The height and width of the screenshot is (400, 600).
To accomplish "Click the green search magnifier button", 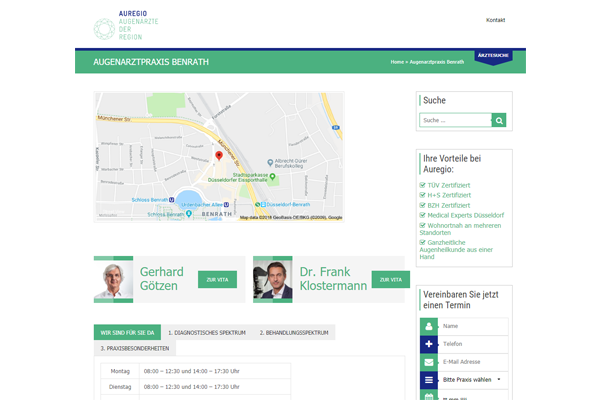I will (x=499, y=120).
